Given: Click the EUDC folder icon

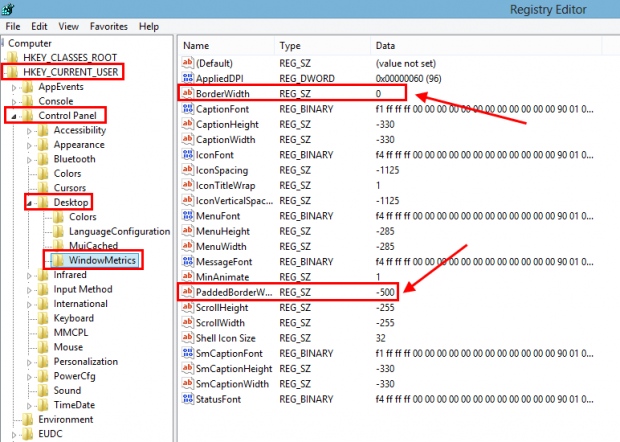Looking at the screenshot, I should point(28,434).
